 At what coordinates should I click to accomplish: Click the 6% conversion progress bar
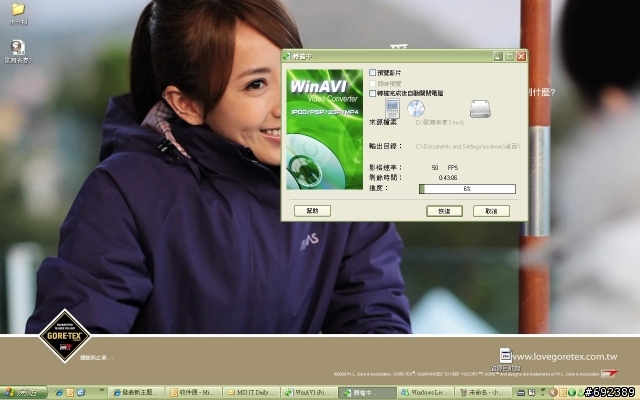tap(467, 189)
